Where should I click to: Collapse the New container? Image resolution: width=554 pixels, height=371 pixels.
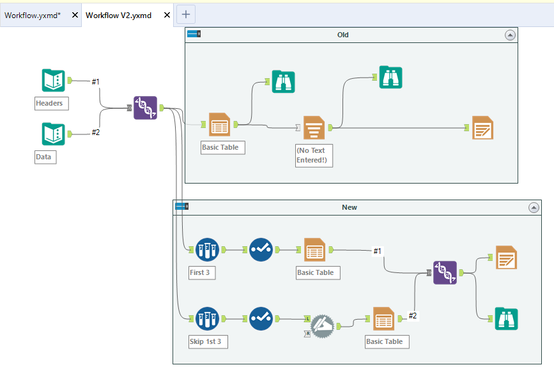534,207
